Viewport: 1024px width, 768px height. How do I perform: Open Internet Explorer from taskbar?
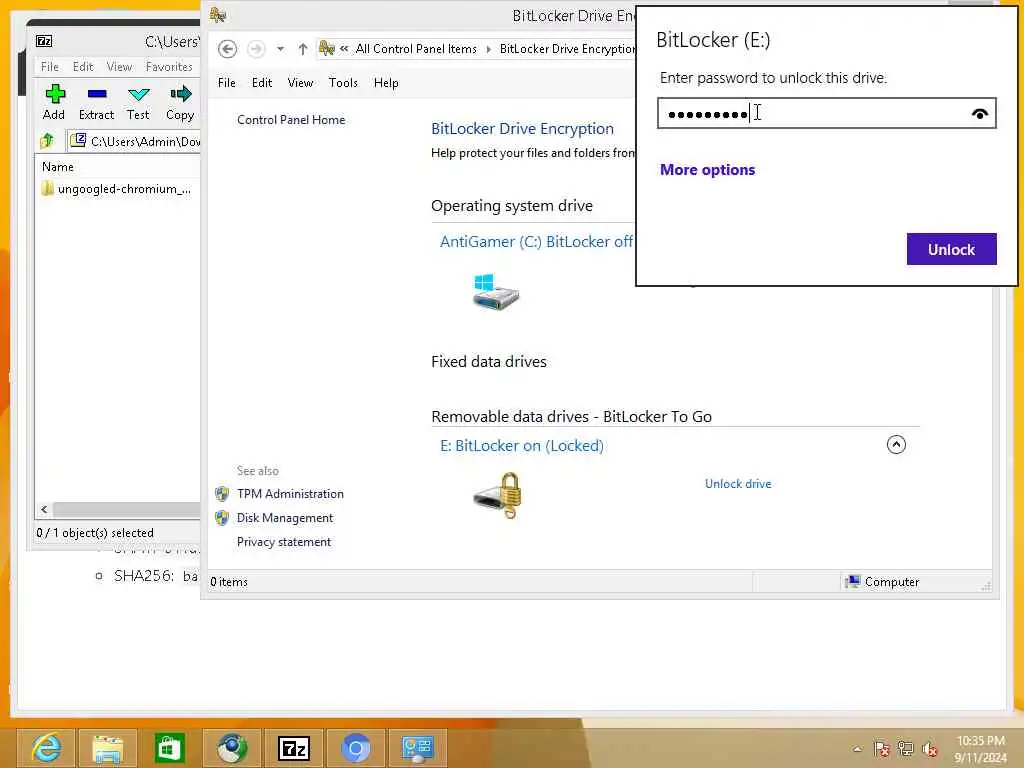46,748
